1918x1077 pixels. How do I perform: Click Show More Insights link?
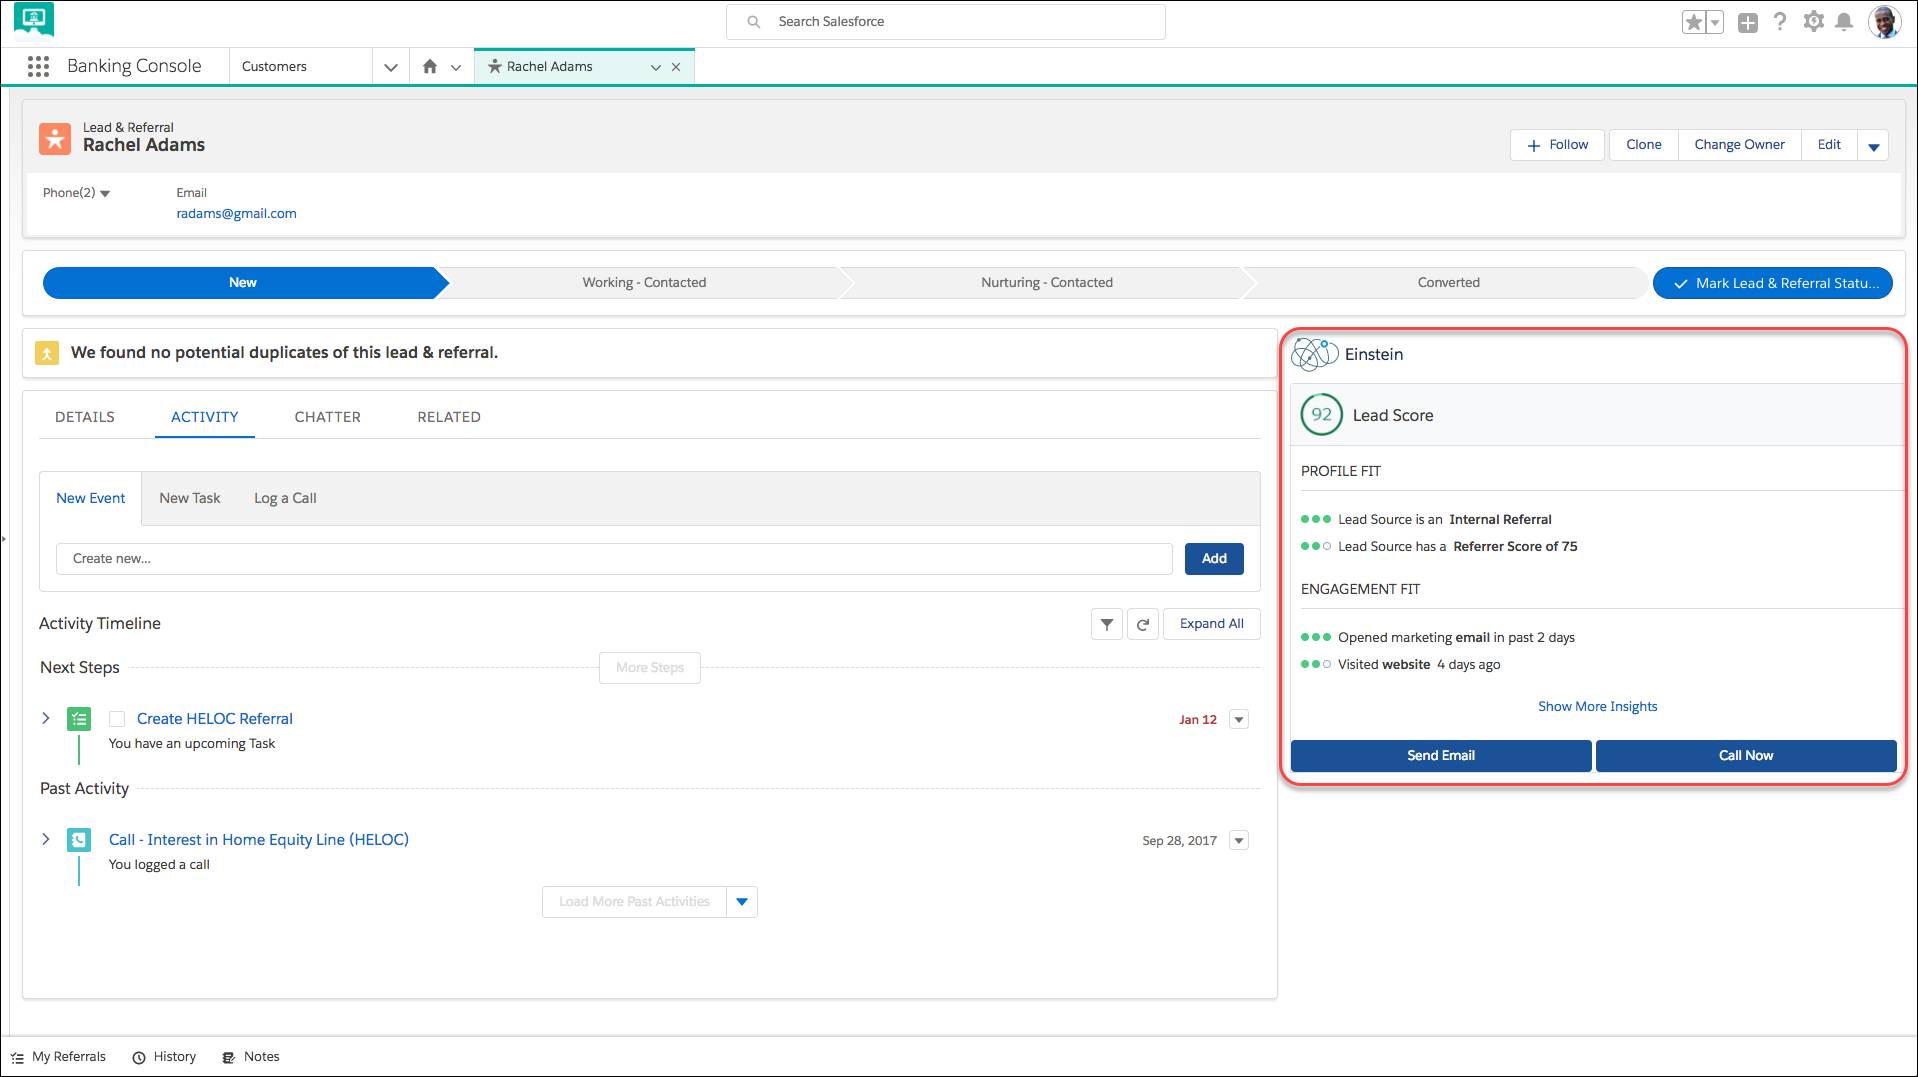click(x=1597, y=707)
